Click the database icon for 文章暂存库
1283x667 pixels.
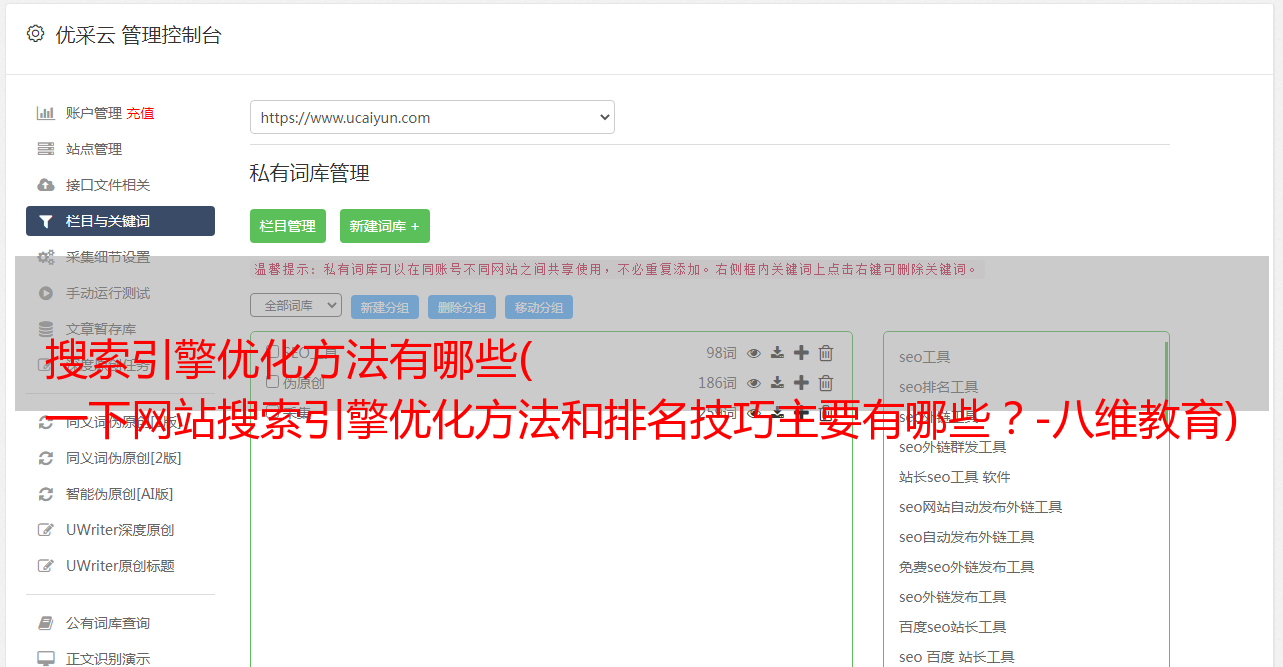point(45,329)
